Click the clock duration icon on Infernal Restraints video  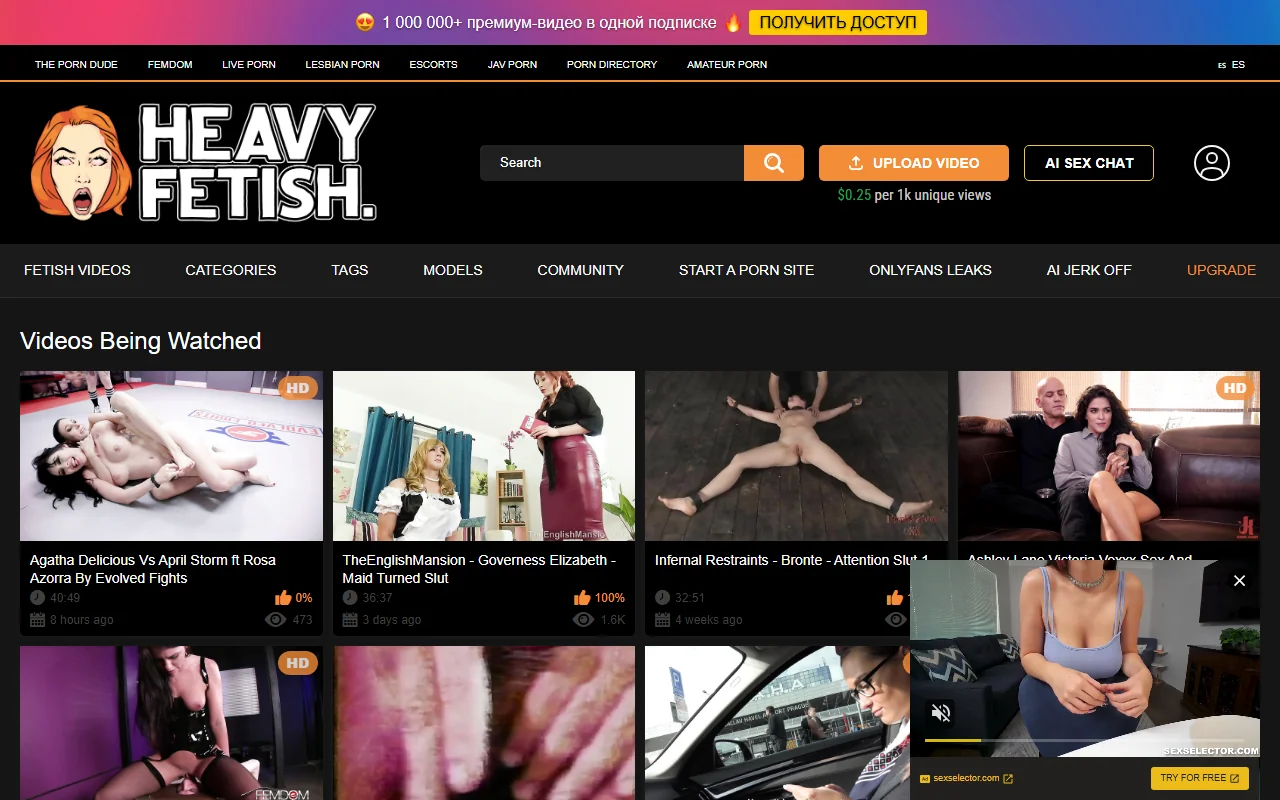coord(661,597)
